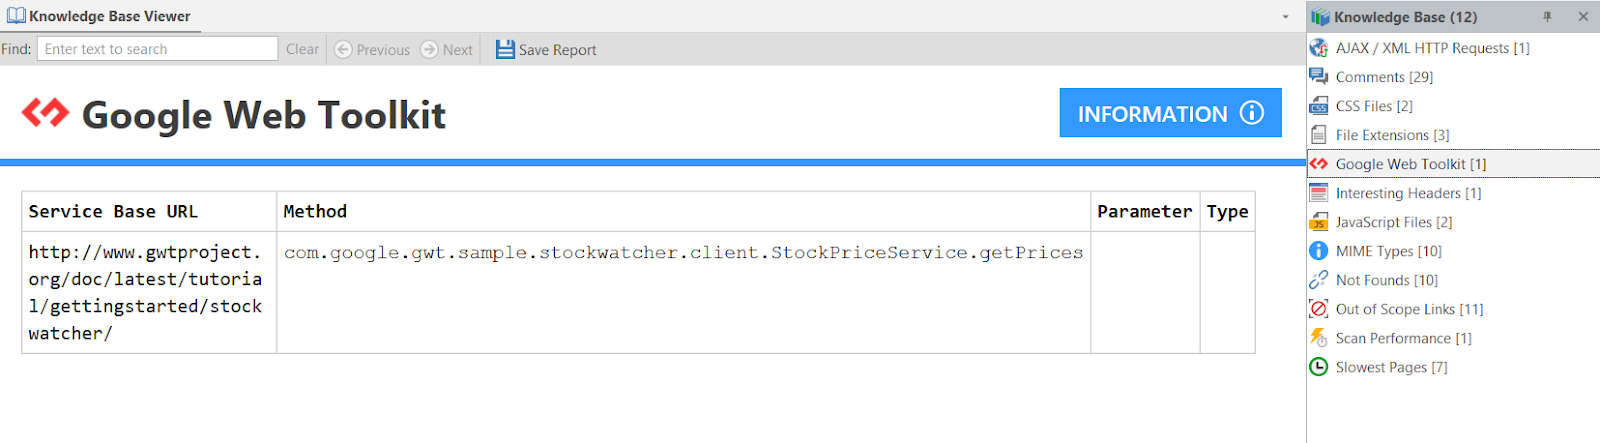Click the blue INFORMATION button
1600x443 pixels.
pyautogui.click(x=1170, y=113)
